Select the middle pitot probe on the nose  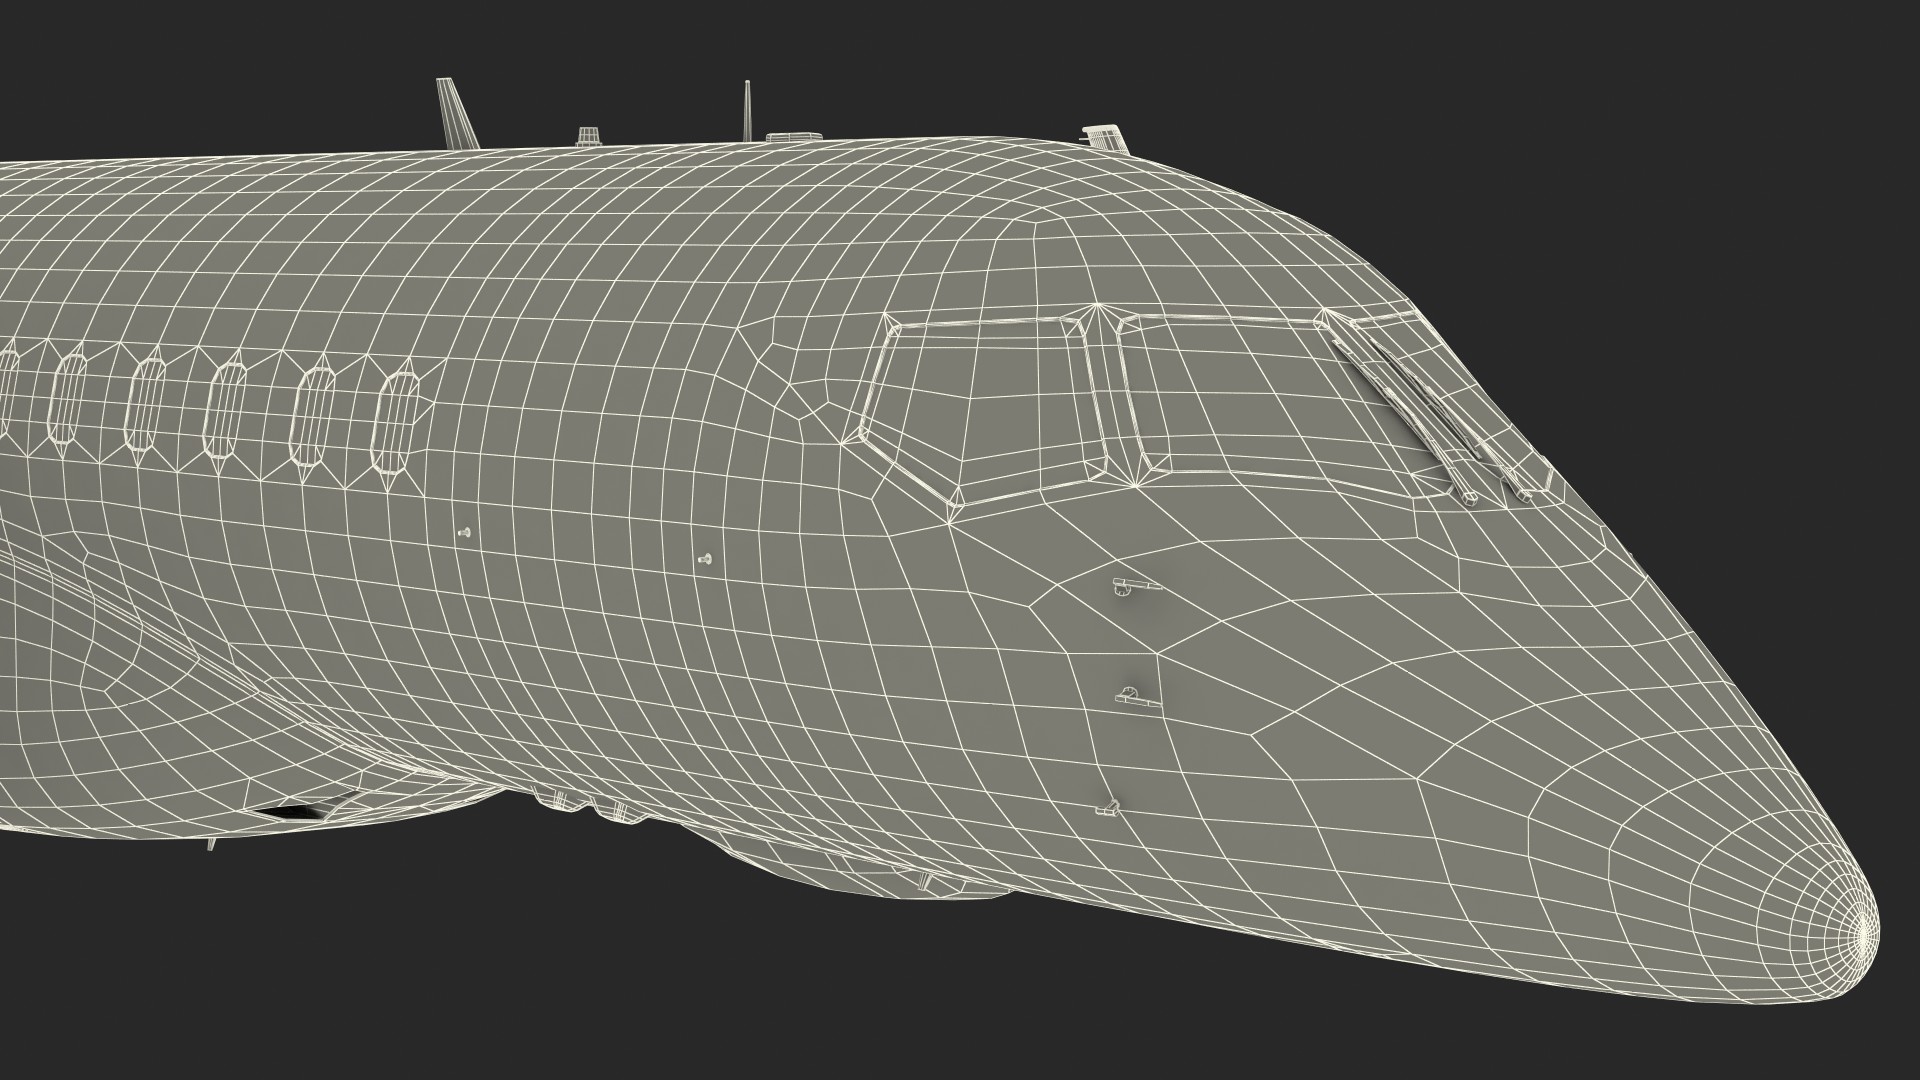click(x=1133, y=699)
